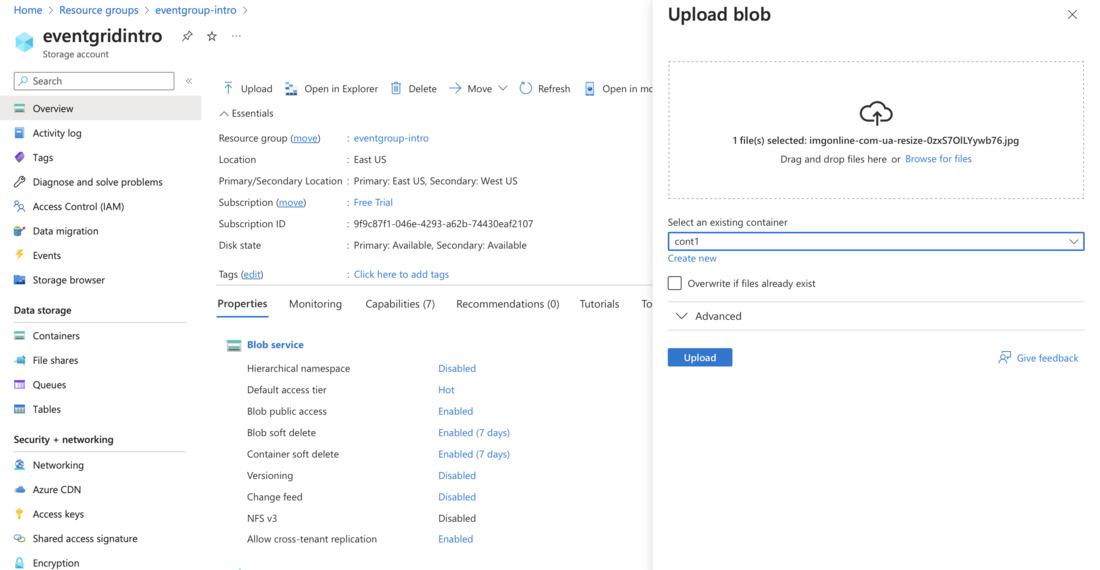Open the more options ellipsis menu

(x=236, y=36)
